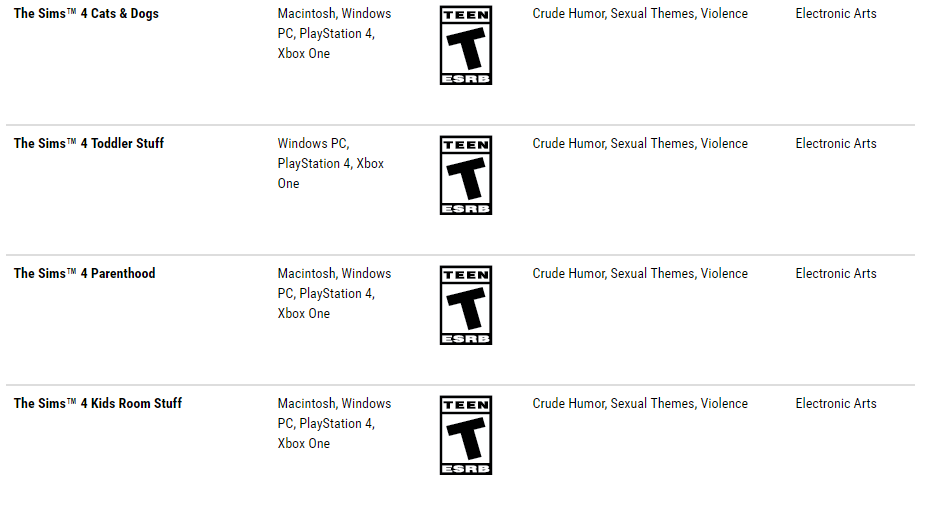Open The Sims 4 Cats & Dogs title

click(x=86, y=14)
